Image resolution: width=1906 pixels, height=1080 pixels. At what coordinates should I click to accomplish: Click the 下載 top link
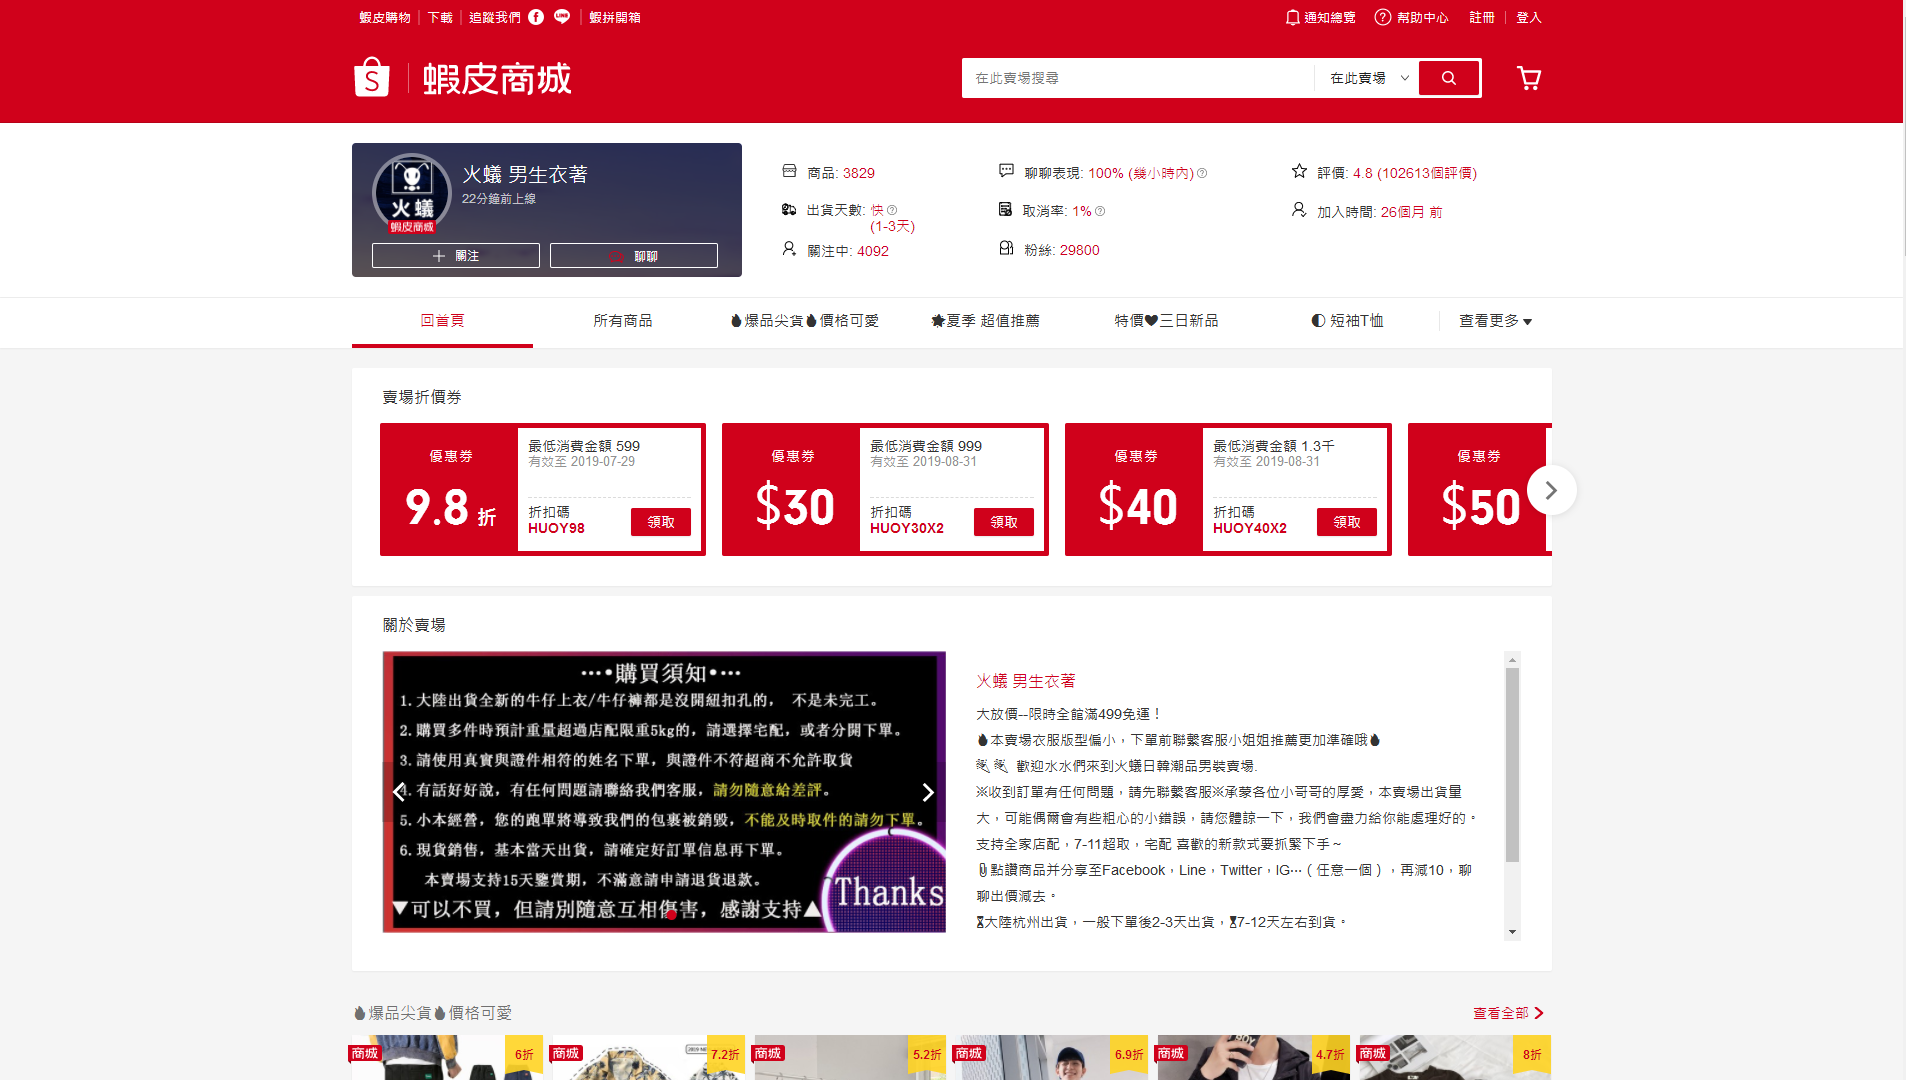(440, 17)
